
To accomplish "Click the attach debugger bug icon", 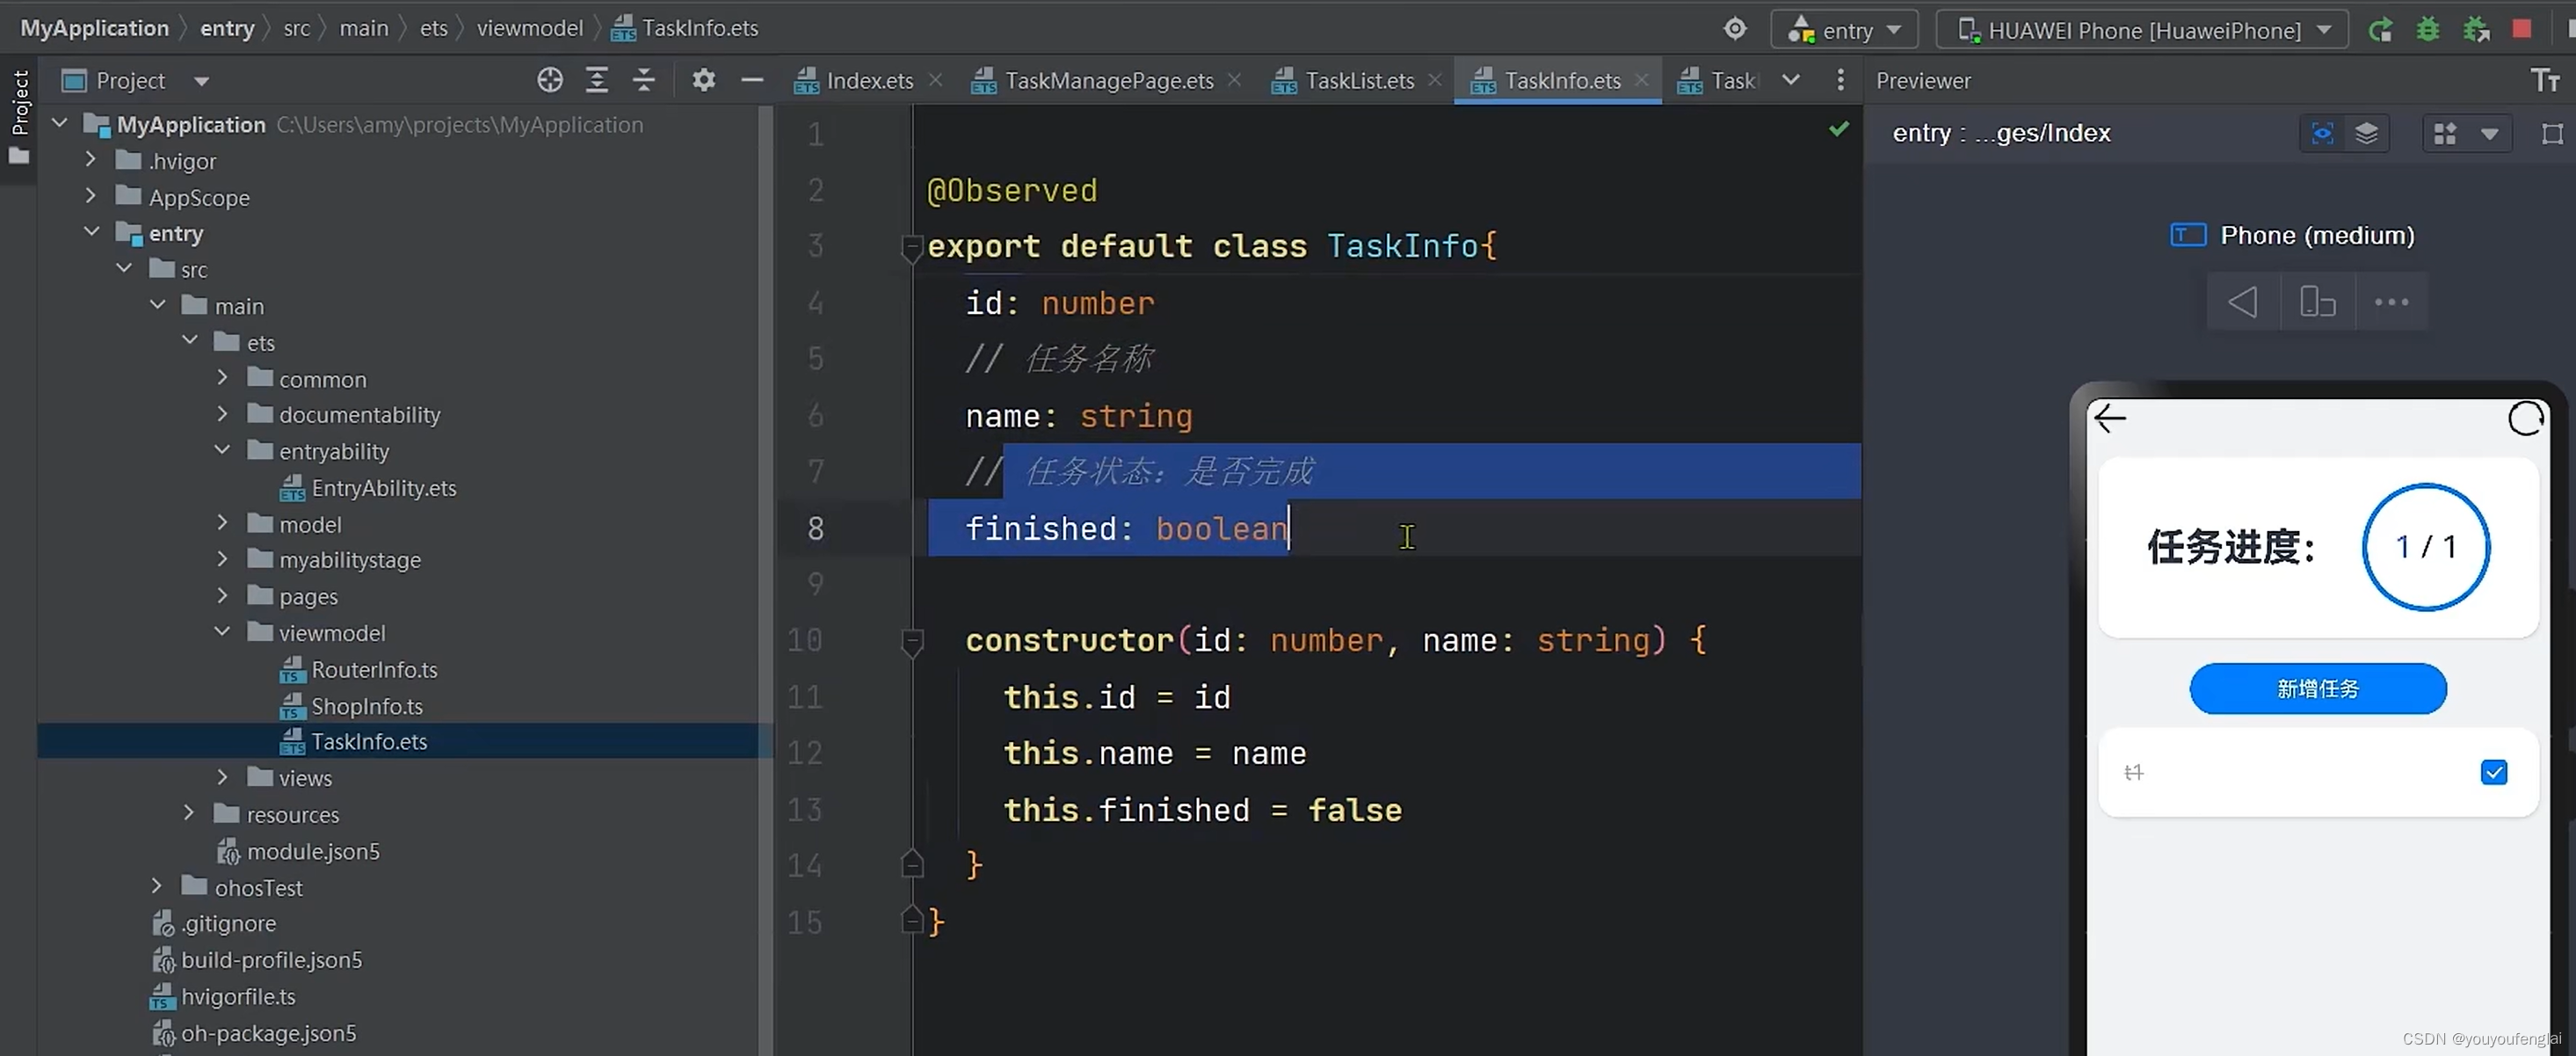I will [2476, 30].
